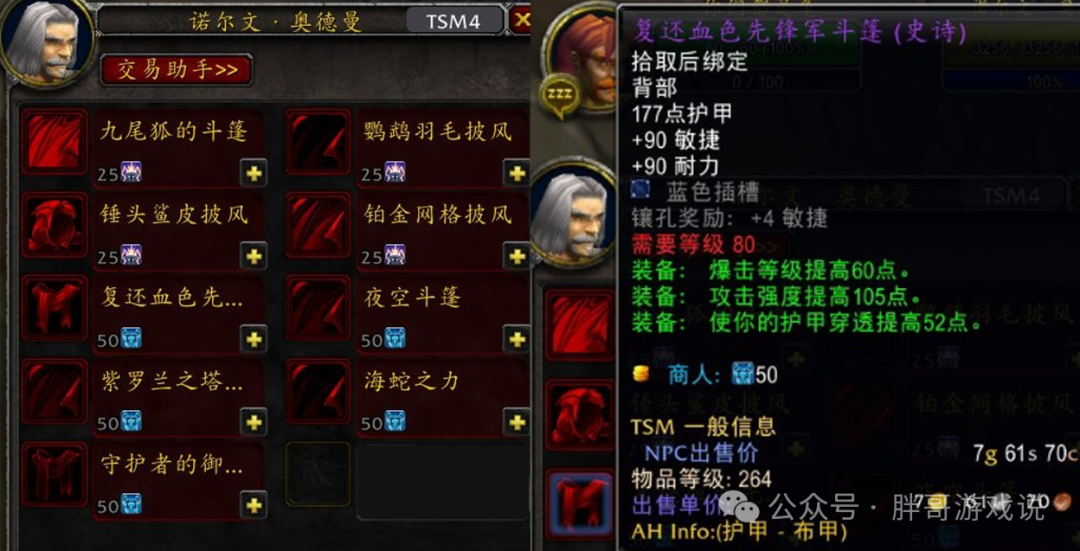Open the TSM4 tab
Image resolution: width=1080 pixels, height=551 pixels.
[x=453, y=21]
